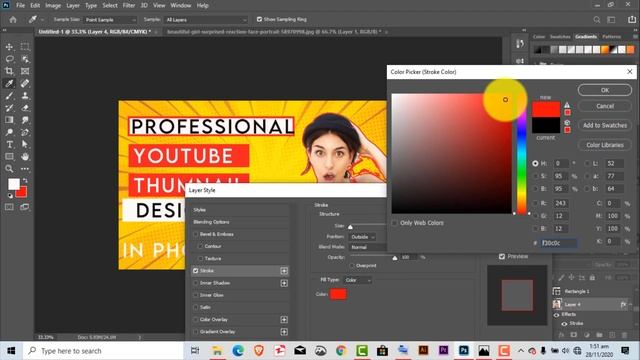Select the Move tool
This screenshot has width=640, height=360.
tap(9, 47)
